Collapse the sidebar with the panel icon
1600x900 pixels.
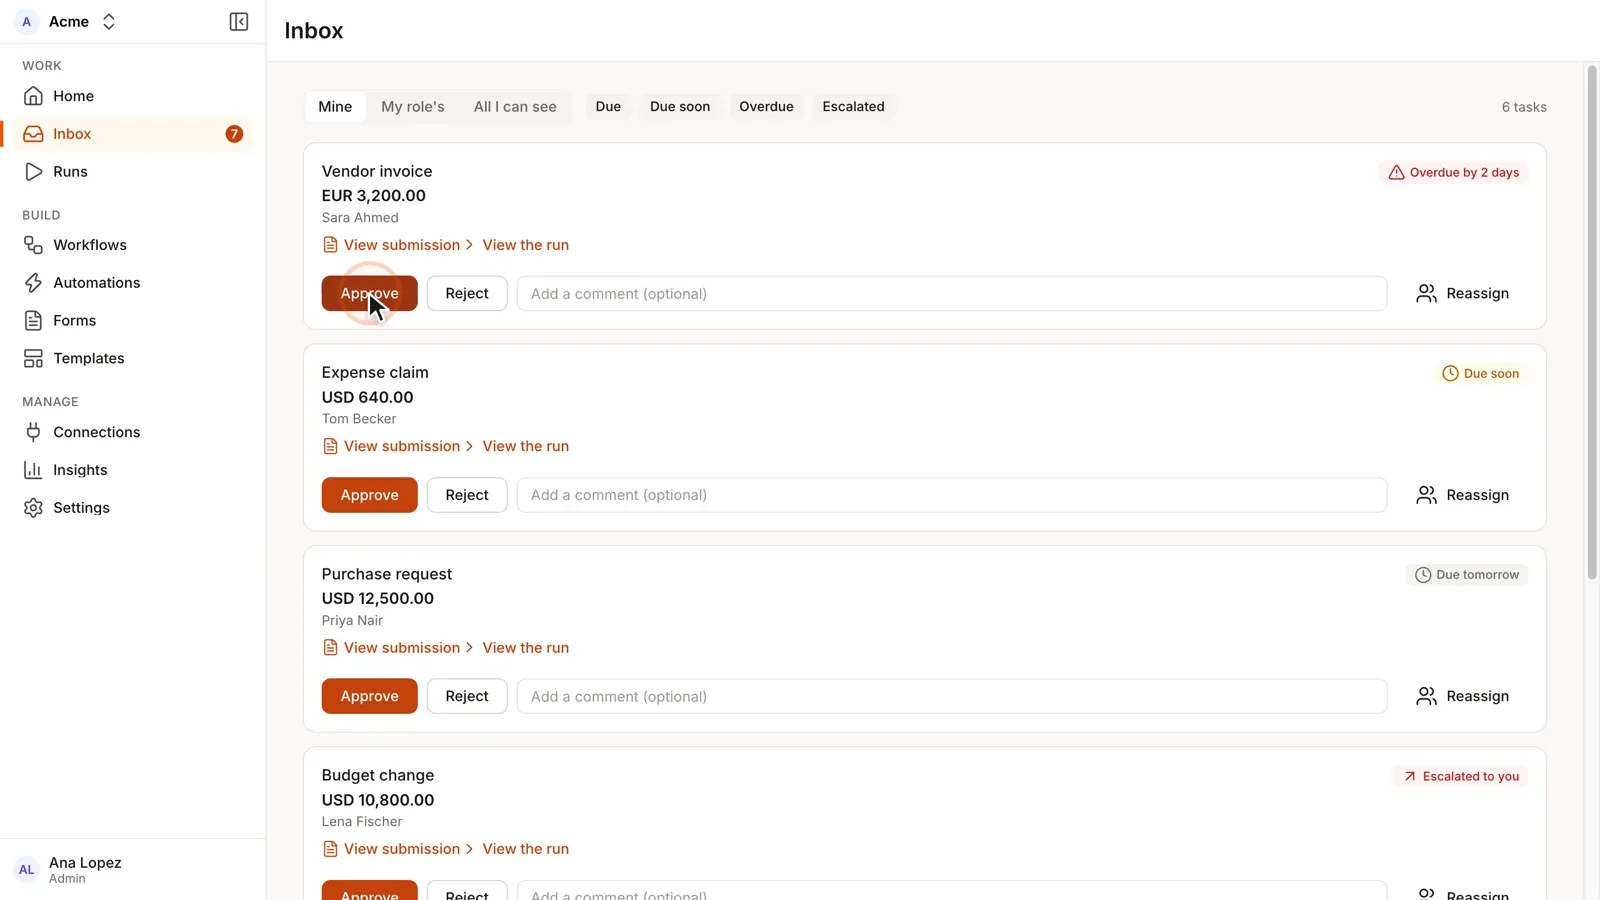coord(238,22)
